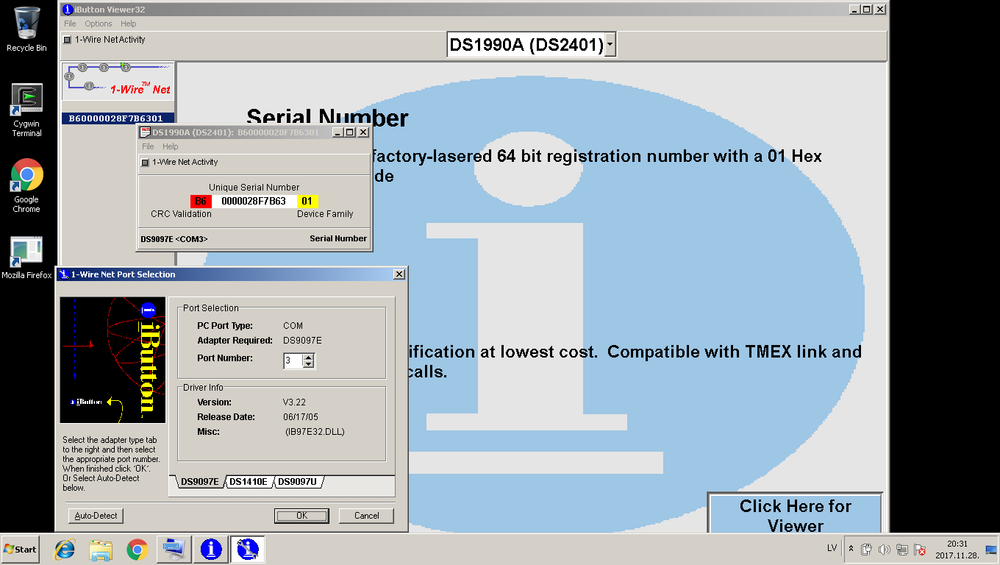Select device B60000028F7B6301 in the list
Screen dimensions: 1000x565
pyautogui.click(x=117, y=118)
